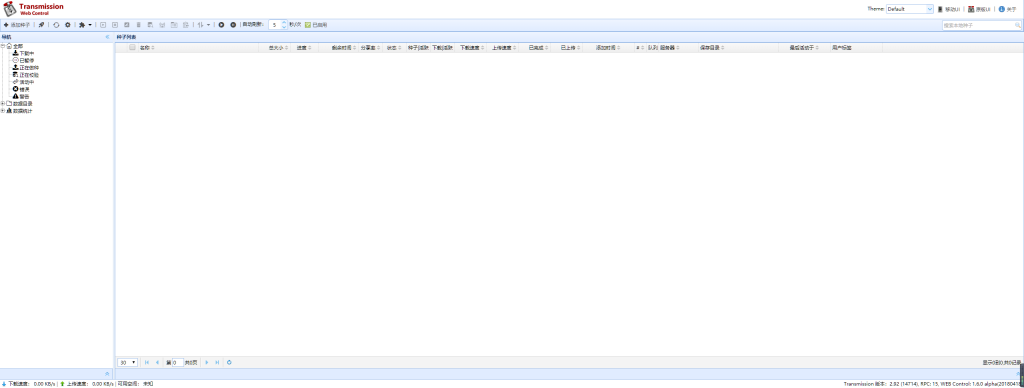Go to last page in pager

point(217,362)
